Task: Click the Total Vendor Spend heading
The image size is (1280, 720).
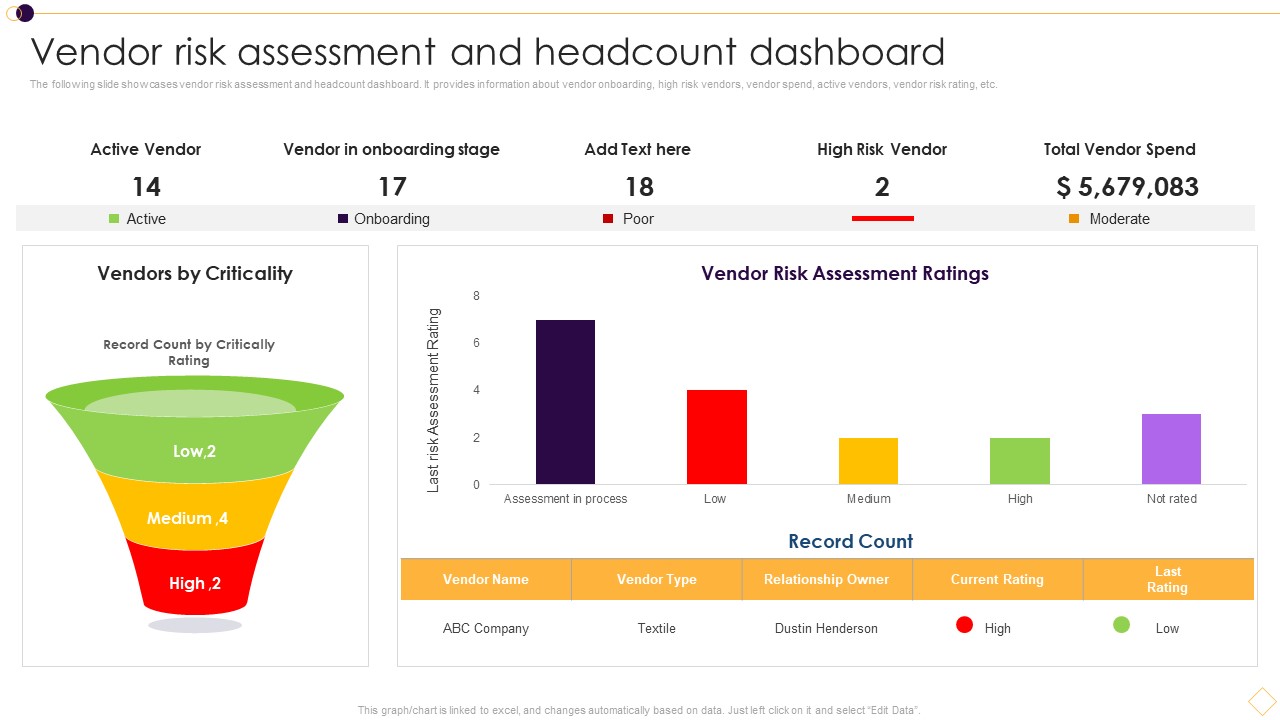Action: click(1120, 149)
